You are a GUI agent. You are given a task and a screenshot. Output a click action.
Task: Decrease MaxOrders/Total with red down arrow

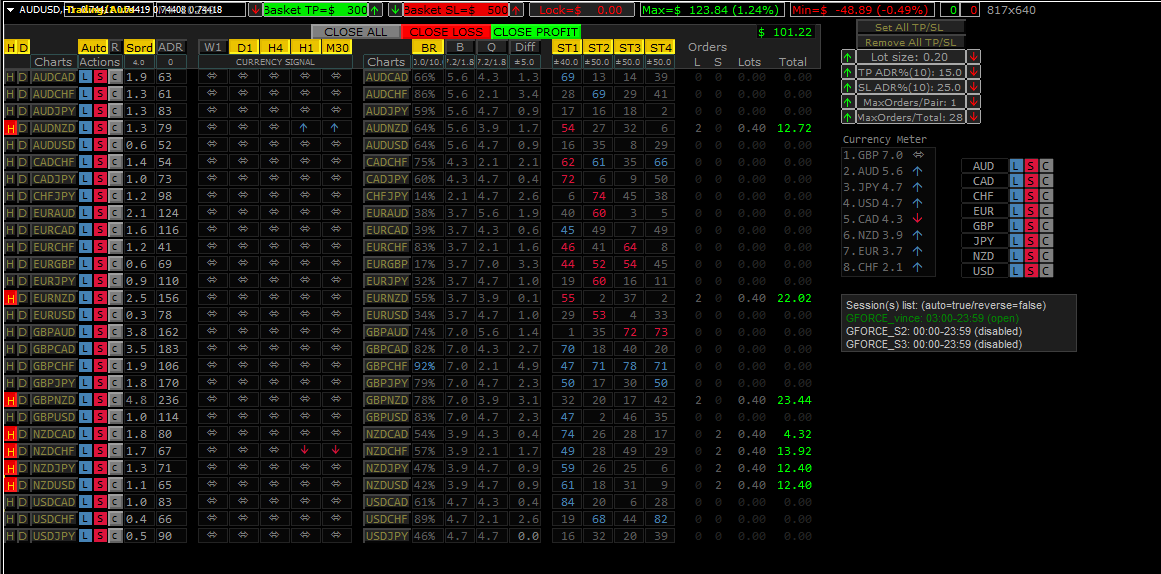(x=974, y=117)
